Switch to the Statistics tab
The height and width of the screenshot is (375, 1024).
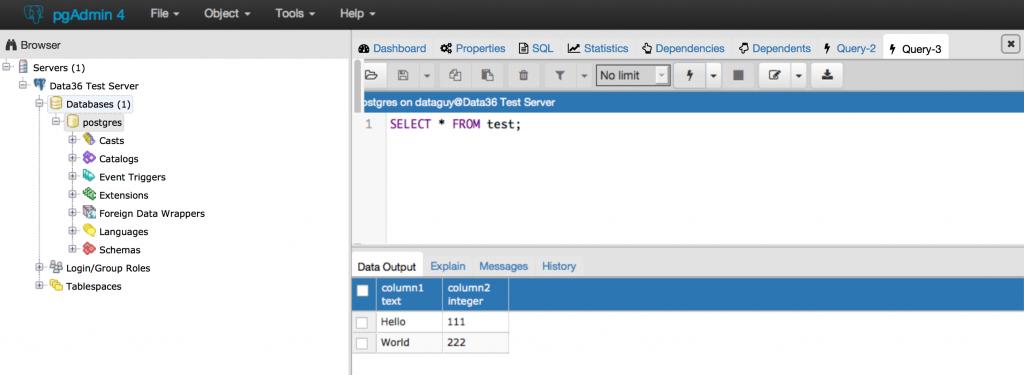[x=598, y=48]
